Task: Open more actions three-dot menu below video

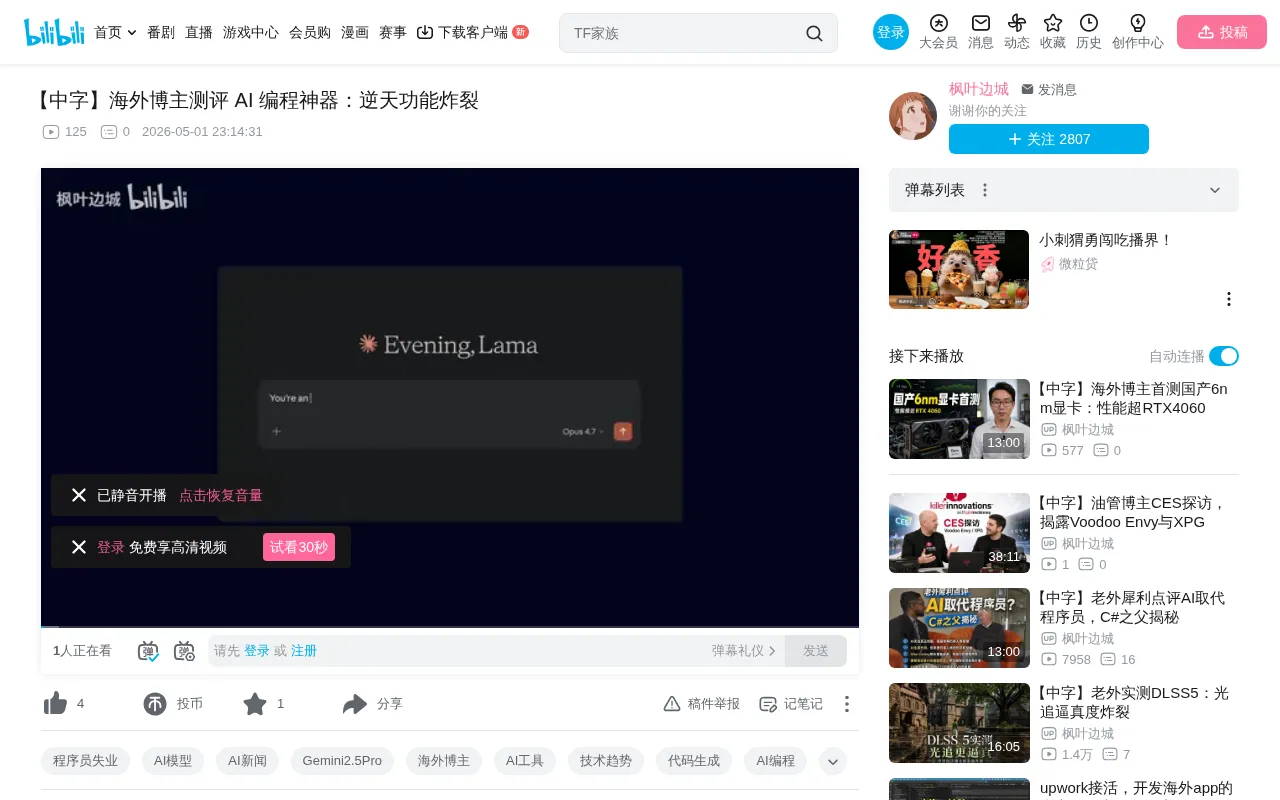Action: click(x=847, y=704)
